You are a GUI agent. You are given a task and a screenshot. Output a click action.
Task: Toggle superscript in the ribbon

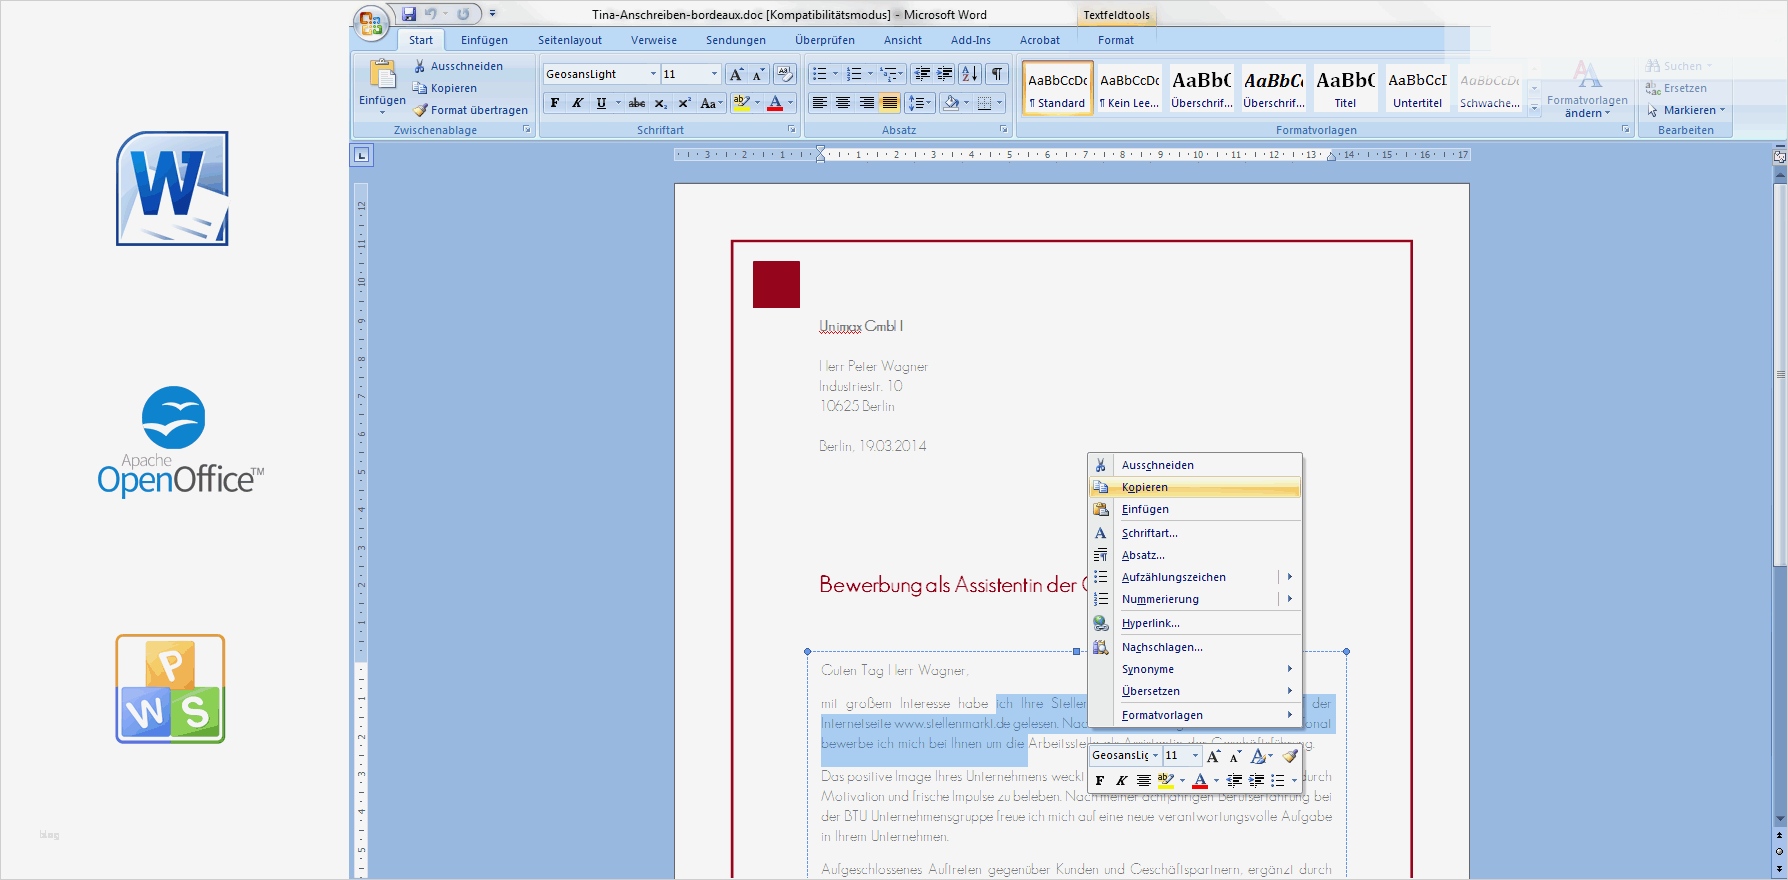coord(684,103)
